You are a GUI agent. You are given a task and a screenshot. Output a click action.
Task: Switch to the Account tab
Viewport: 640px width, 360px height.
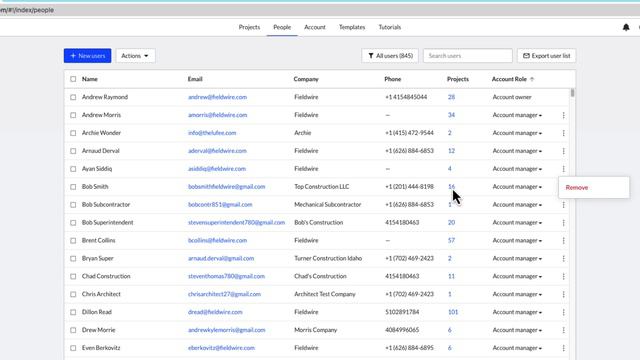point(315,27)
